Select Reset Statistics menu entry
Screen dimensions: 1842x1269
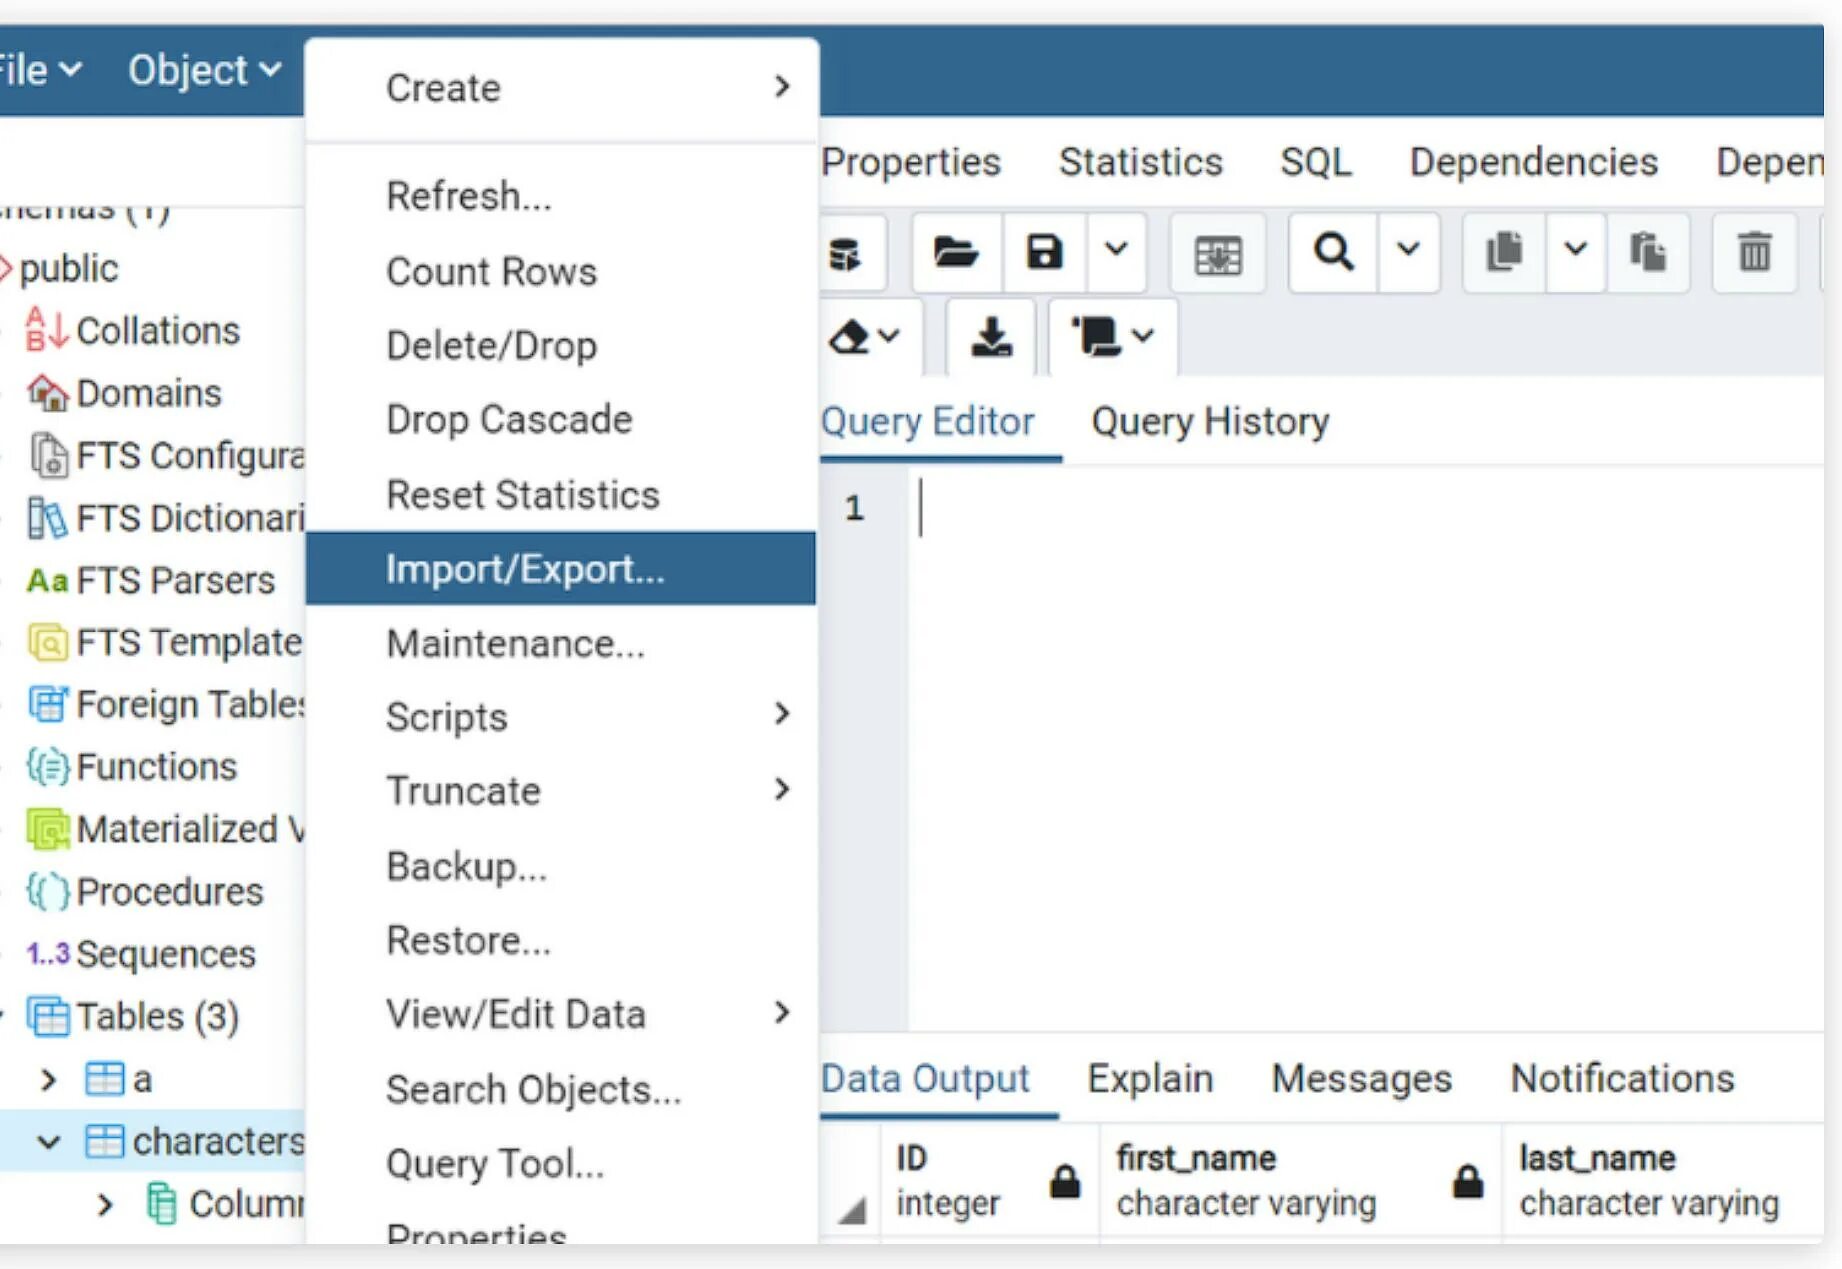pos(561,494)
